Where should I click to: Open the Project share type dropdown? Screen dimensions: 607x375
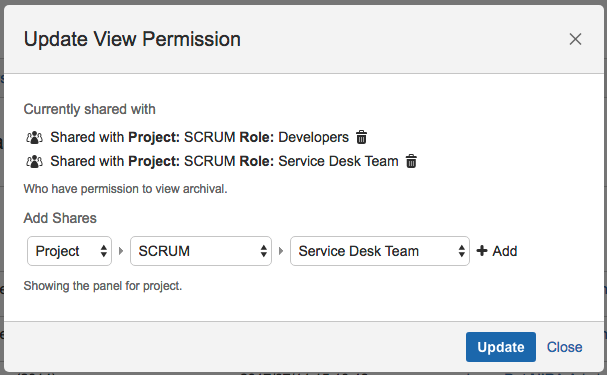tap(69, 251)
